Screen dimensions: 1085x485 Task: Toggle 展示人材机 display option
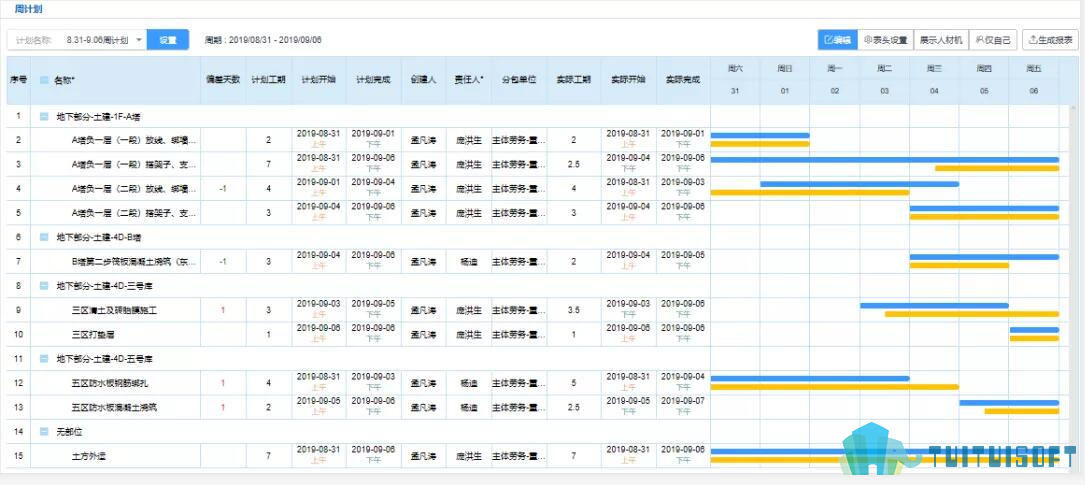point(940,40)
